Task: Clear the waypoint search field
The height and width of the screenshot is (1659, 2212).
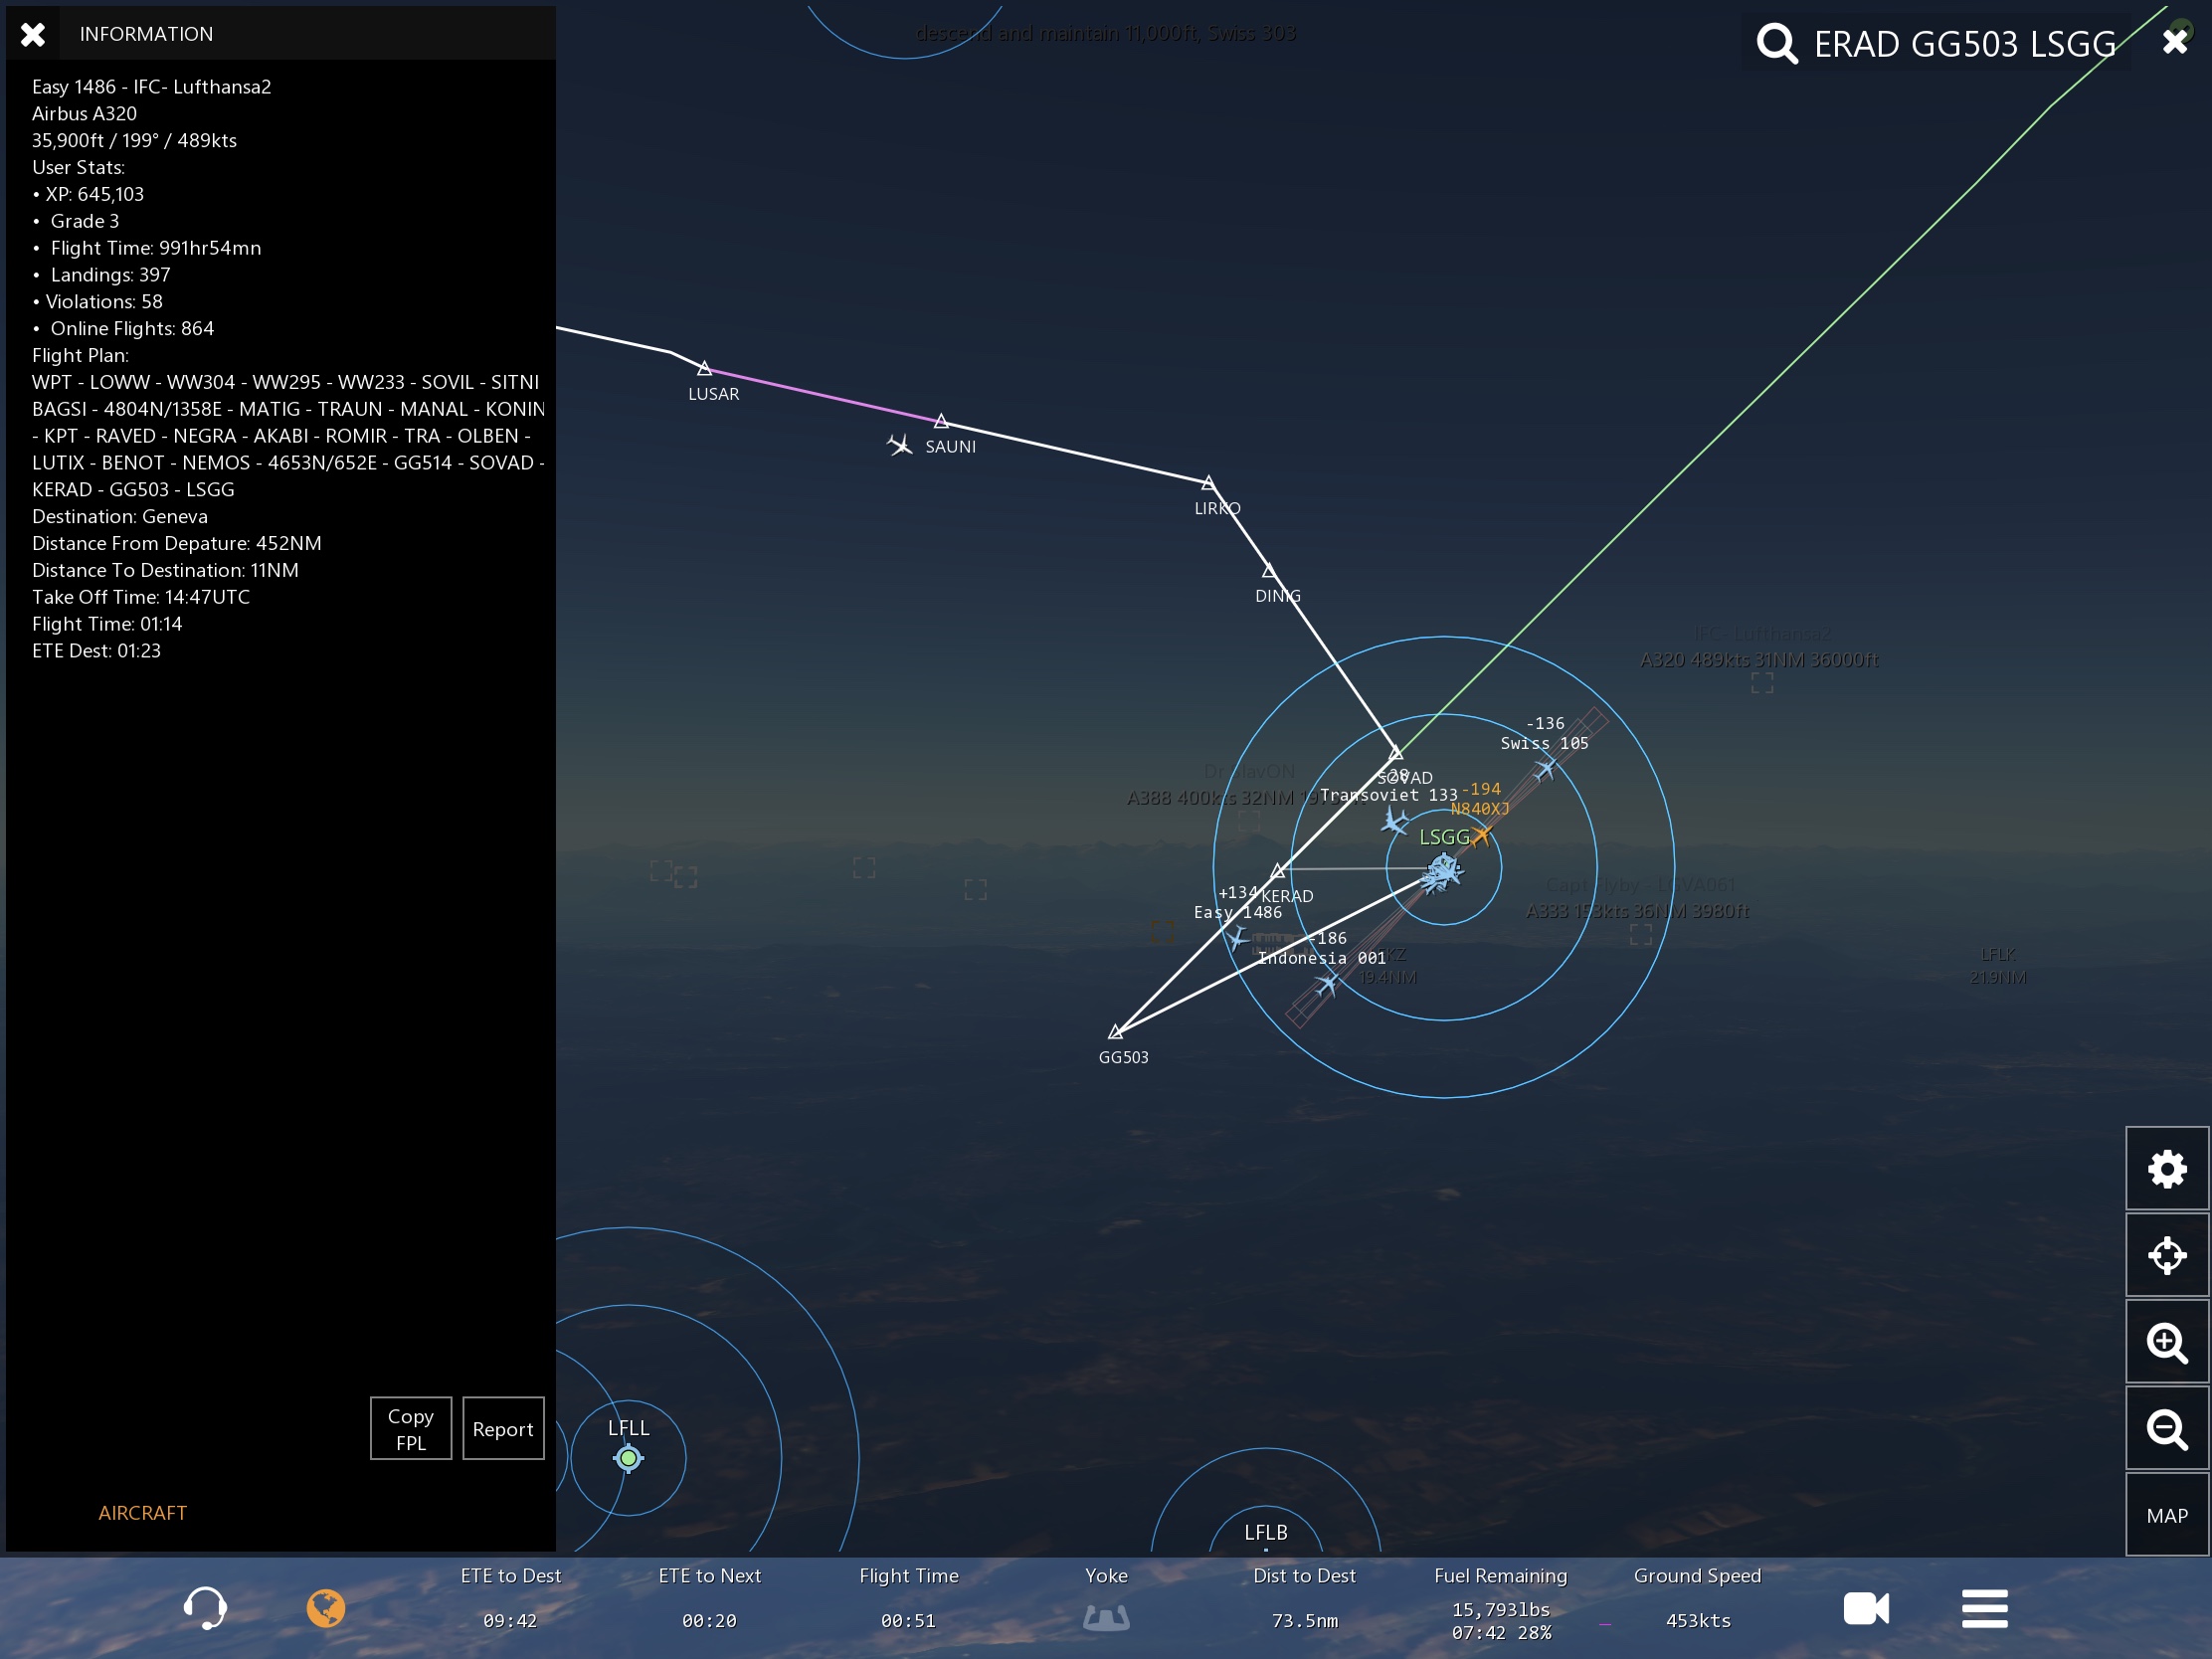Action: pos(2174,41)
